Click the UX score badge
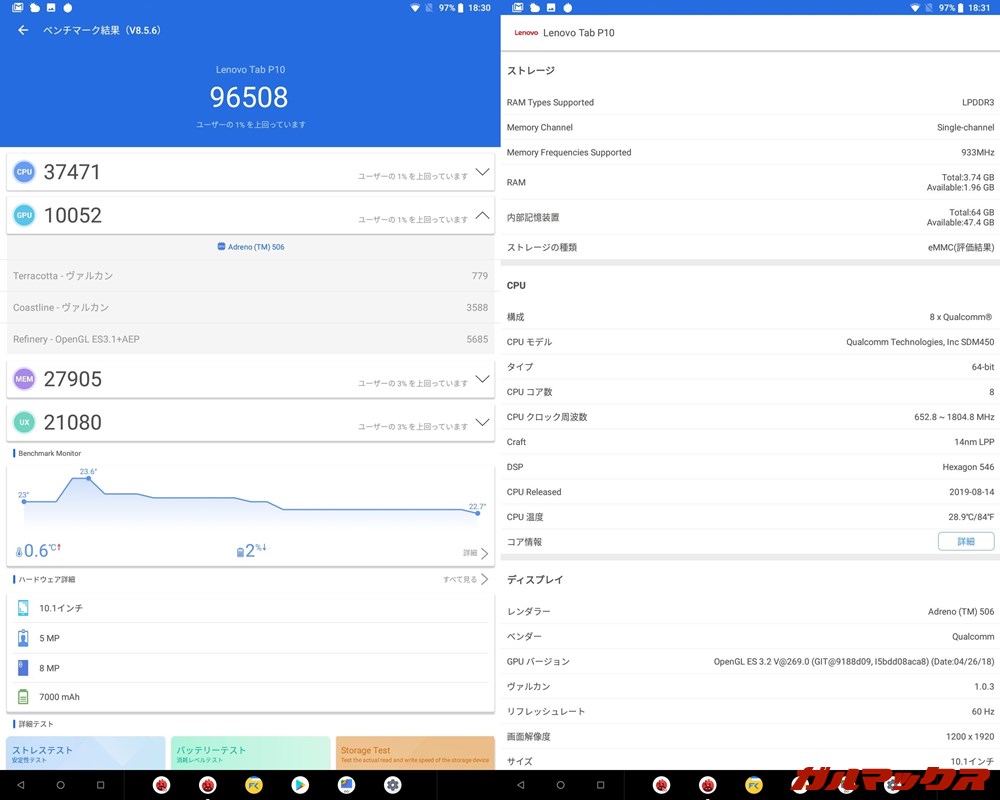The width and height of the screenshot is (1000, 800). 24,422
